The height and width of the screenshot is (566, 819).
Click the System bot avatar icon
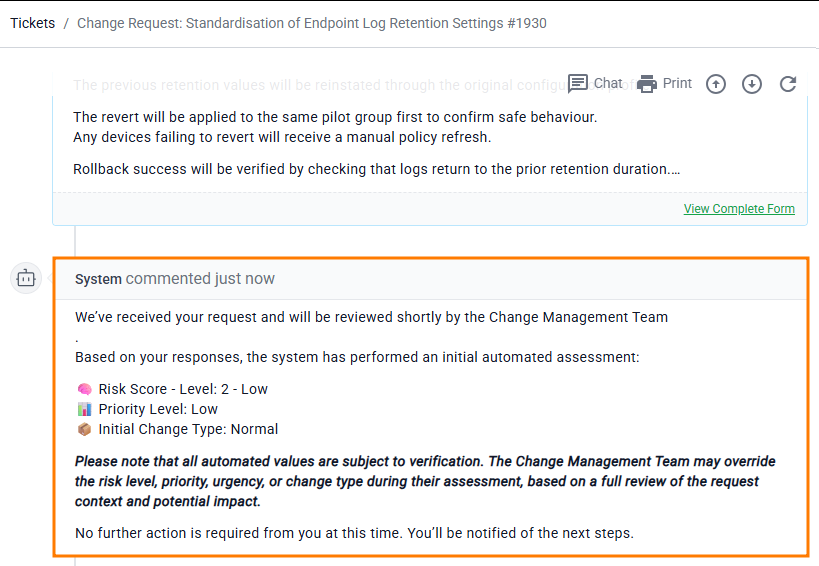[26, 278]
